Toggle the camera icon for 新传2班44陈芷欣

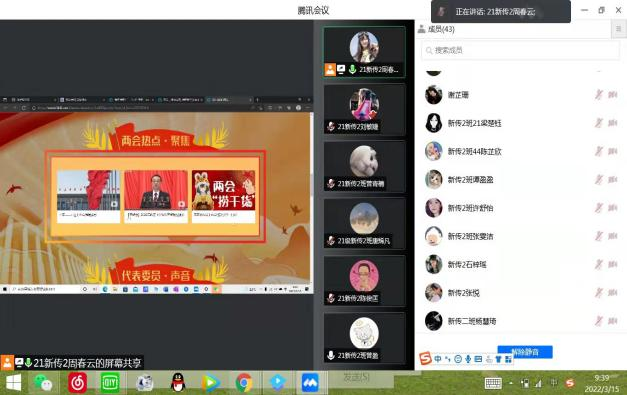pos(613,151)
